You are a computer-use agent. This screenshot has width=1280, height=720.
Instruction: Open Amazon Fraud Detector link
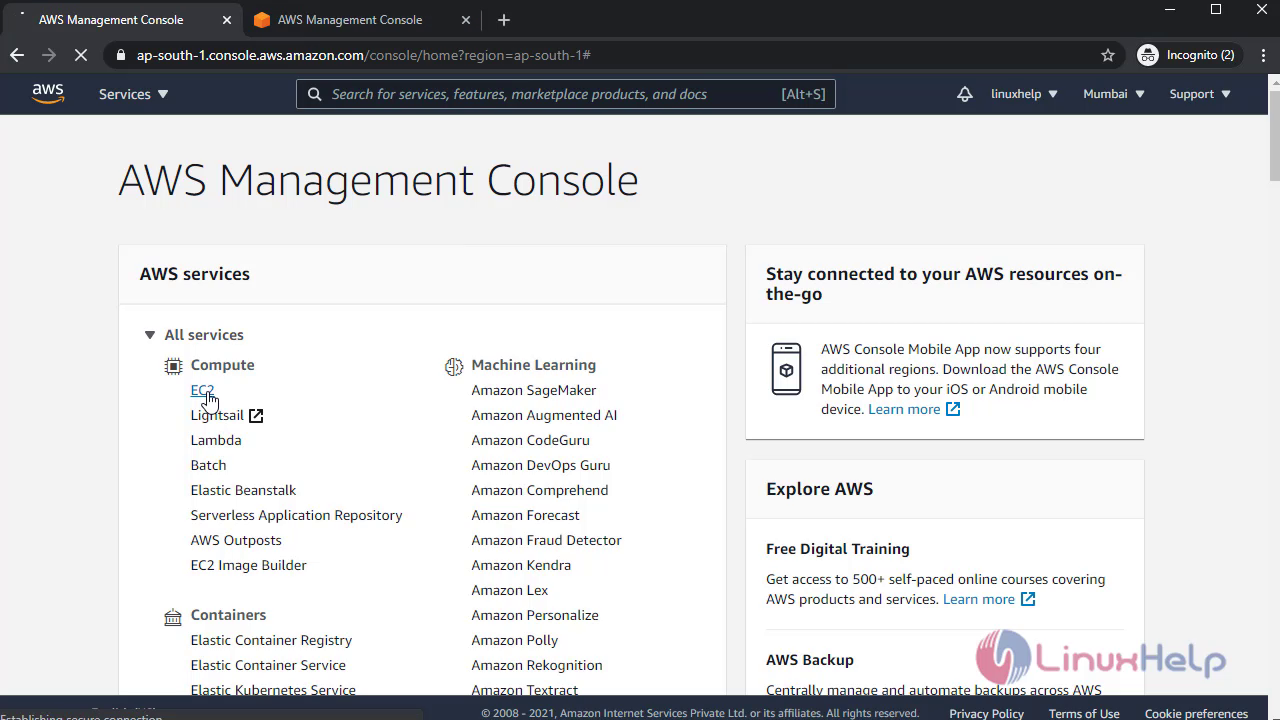[546, 540]
